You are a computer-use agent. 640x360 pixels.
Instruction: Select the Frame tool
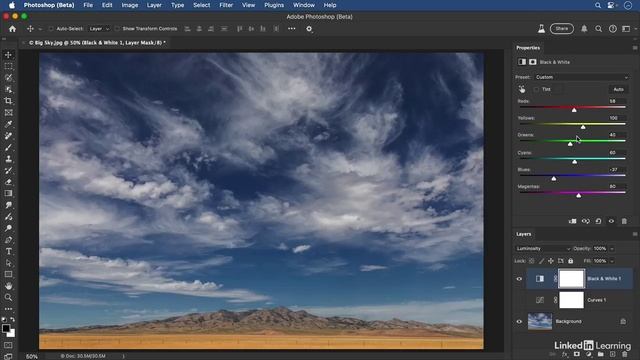pyautogui.click(x=8, y=113)
